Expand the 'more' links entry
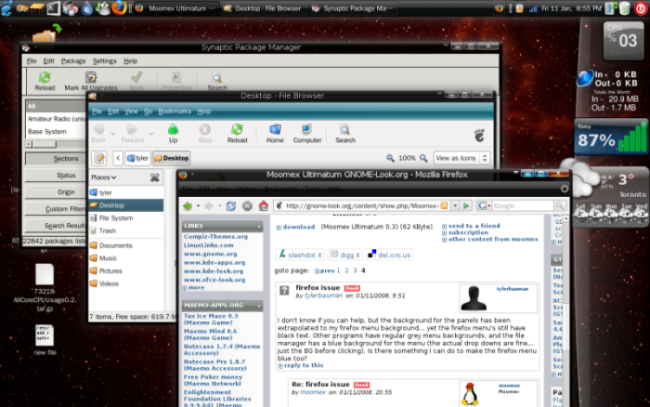 194,288
